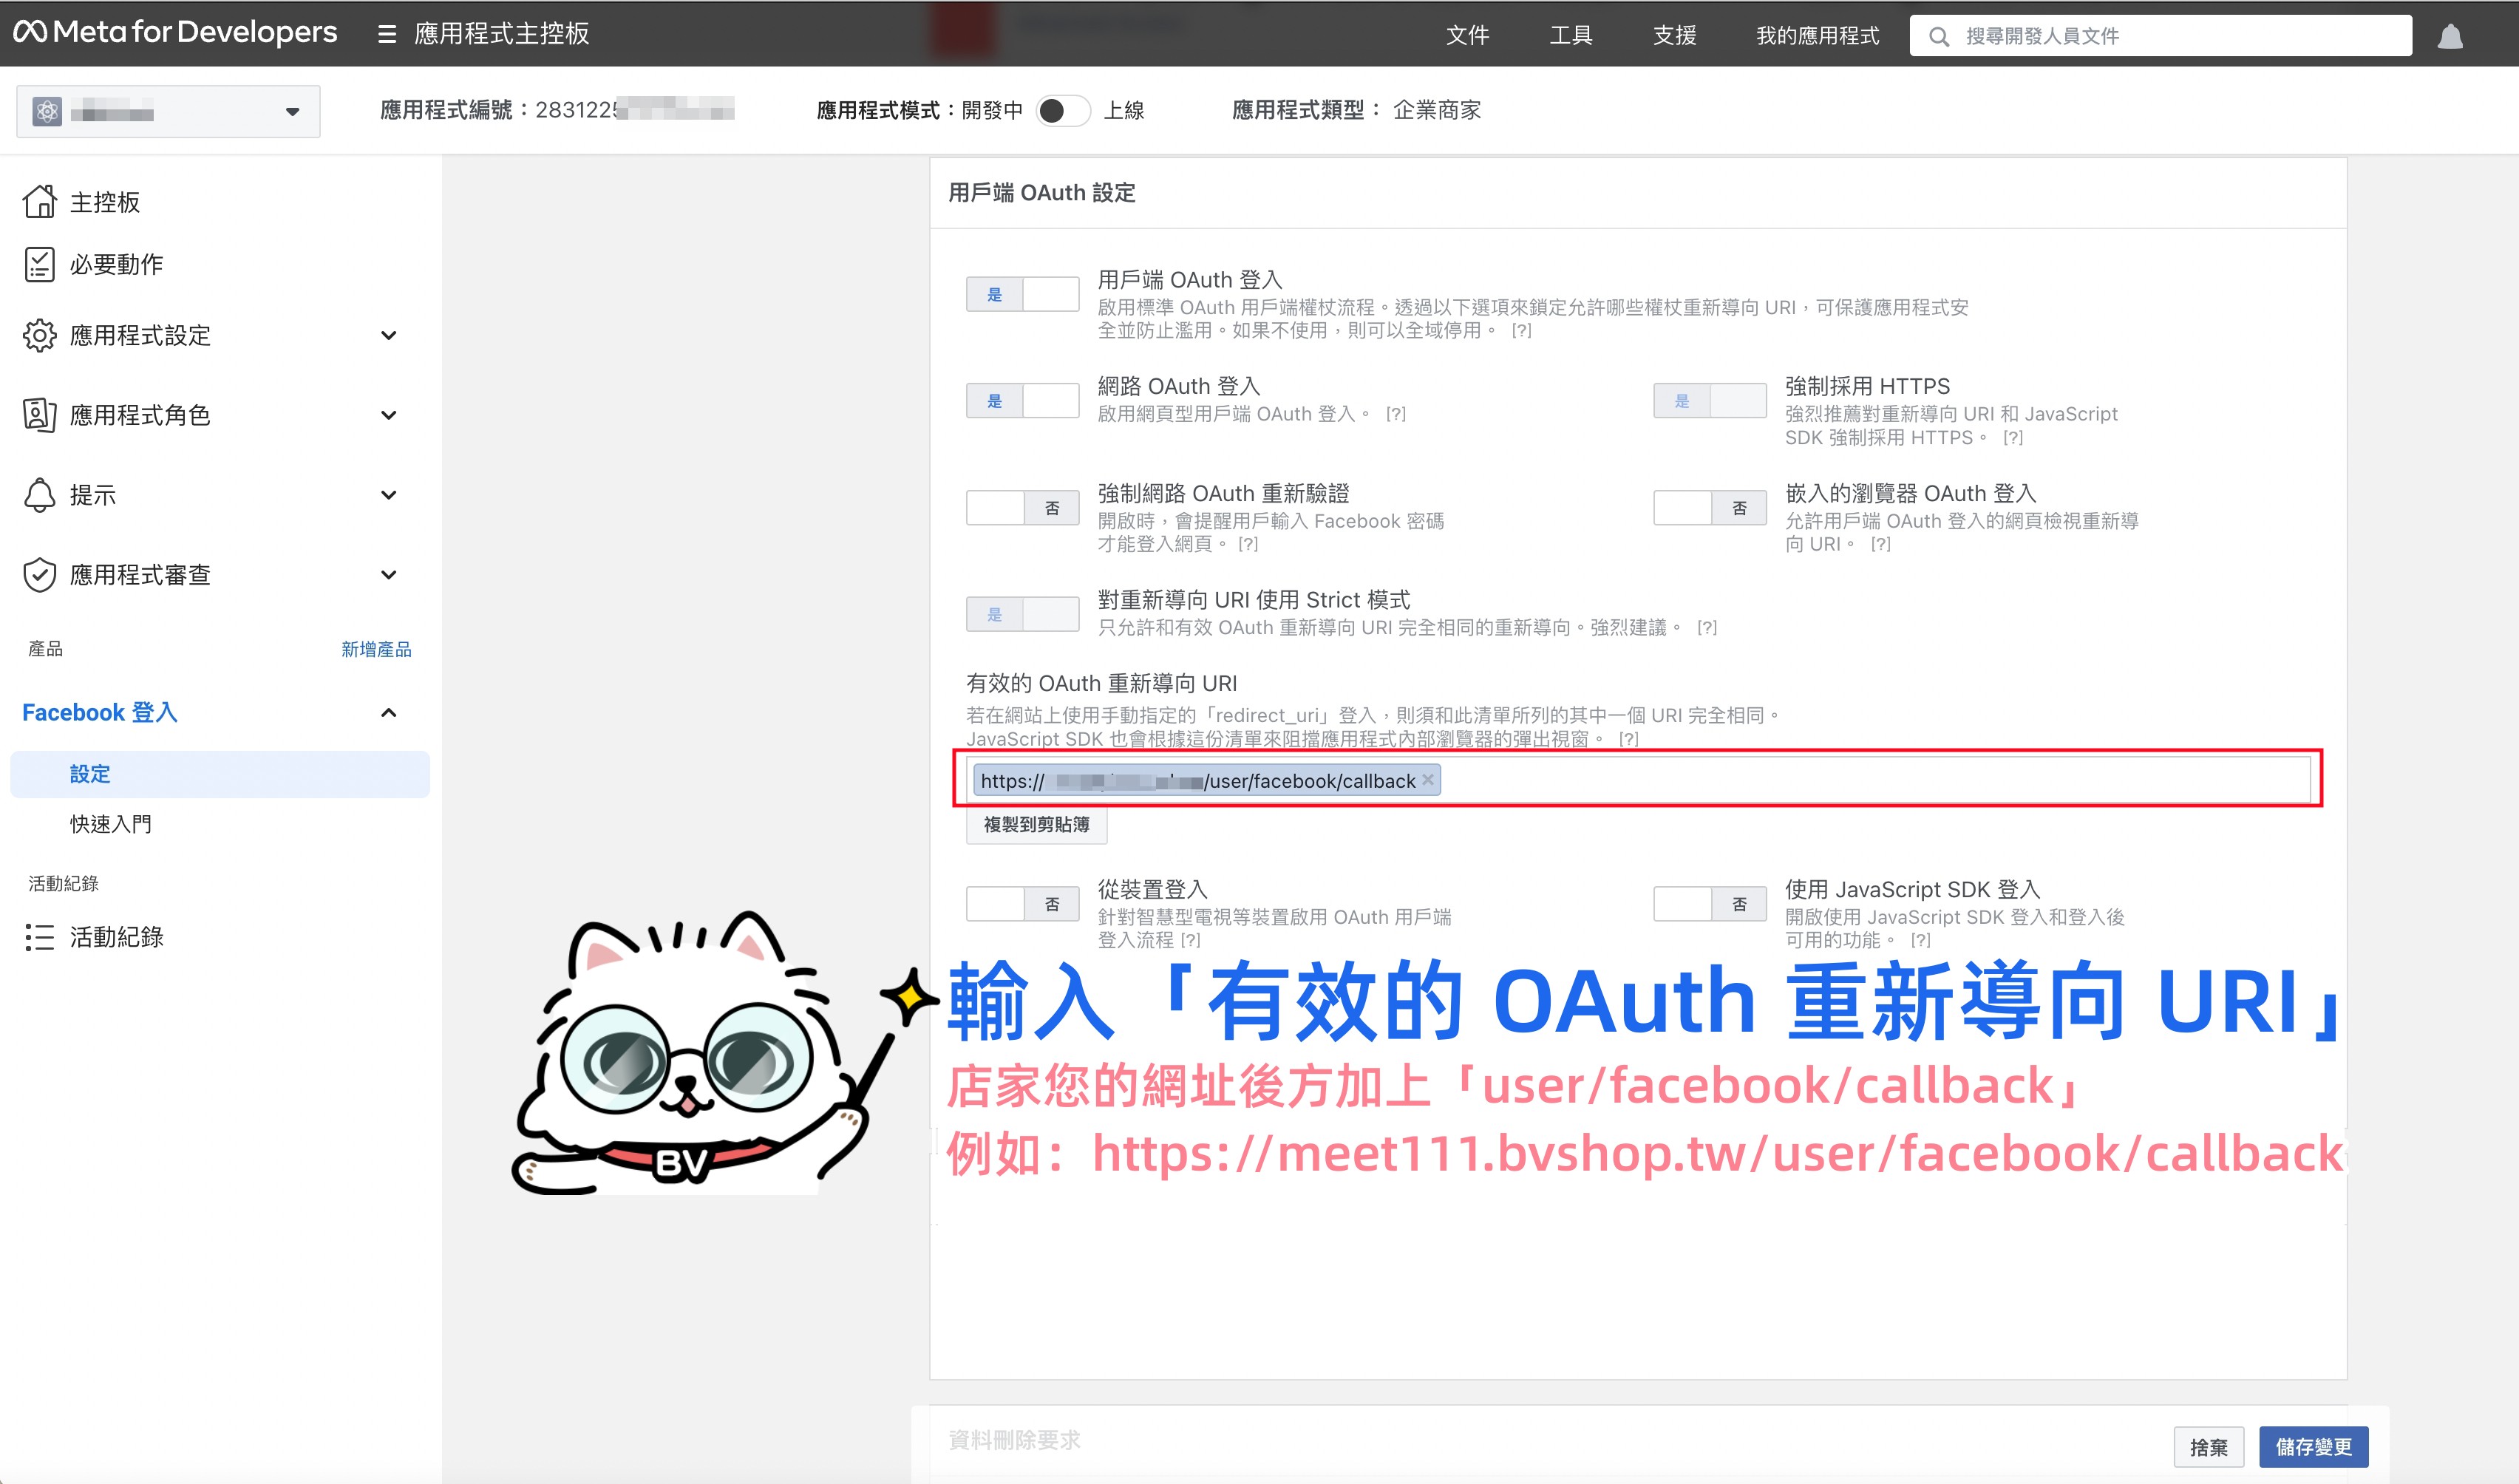This screenshot has width=2519, height=1484.
Task: Click 新增產品 link
Action: click(x=376, y=649)
